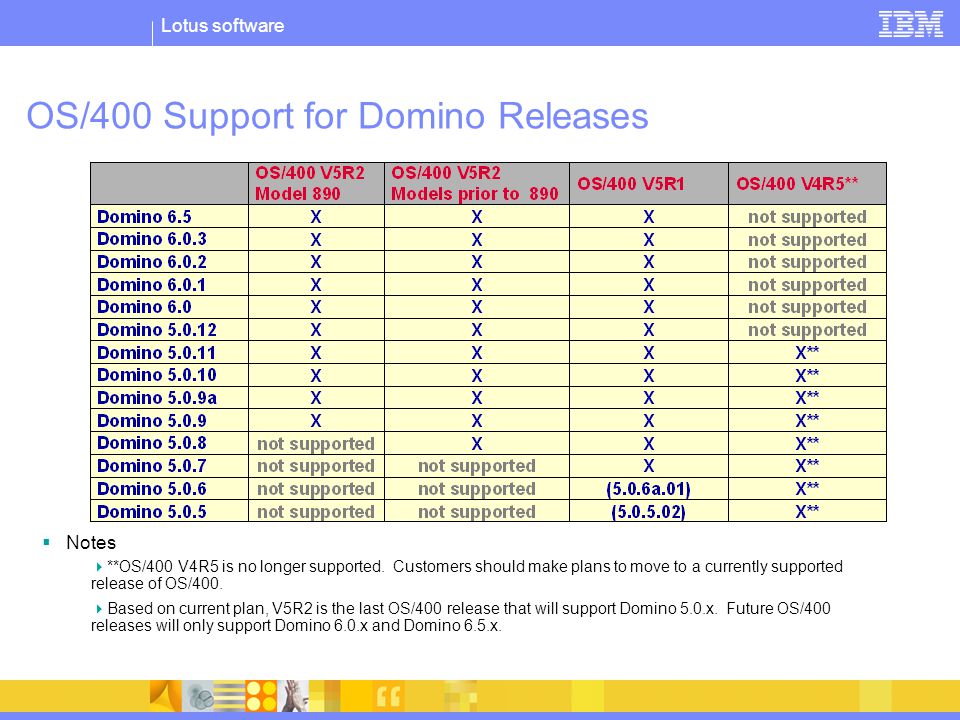The height and width of the screenshot is (720, 960).
Task: Select the 'Domino 5.0.9' row label
Action: 152,421
